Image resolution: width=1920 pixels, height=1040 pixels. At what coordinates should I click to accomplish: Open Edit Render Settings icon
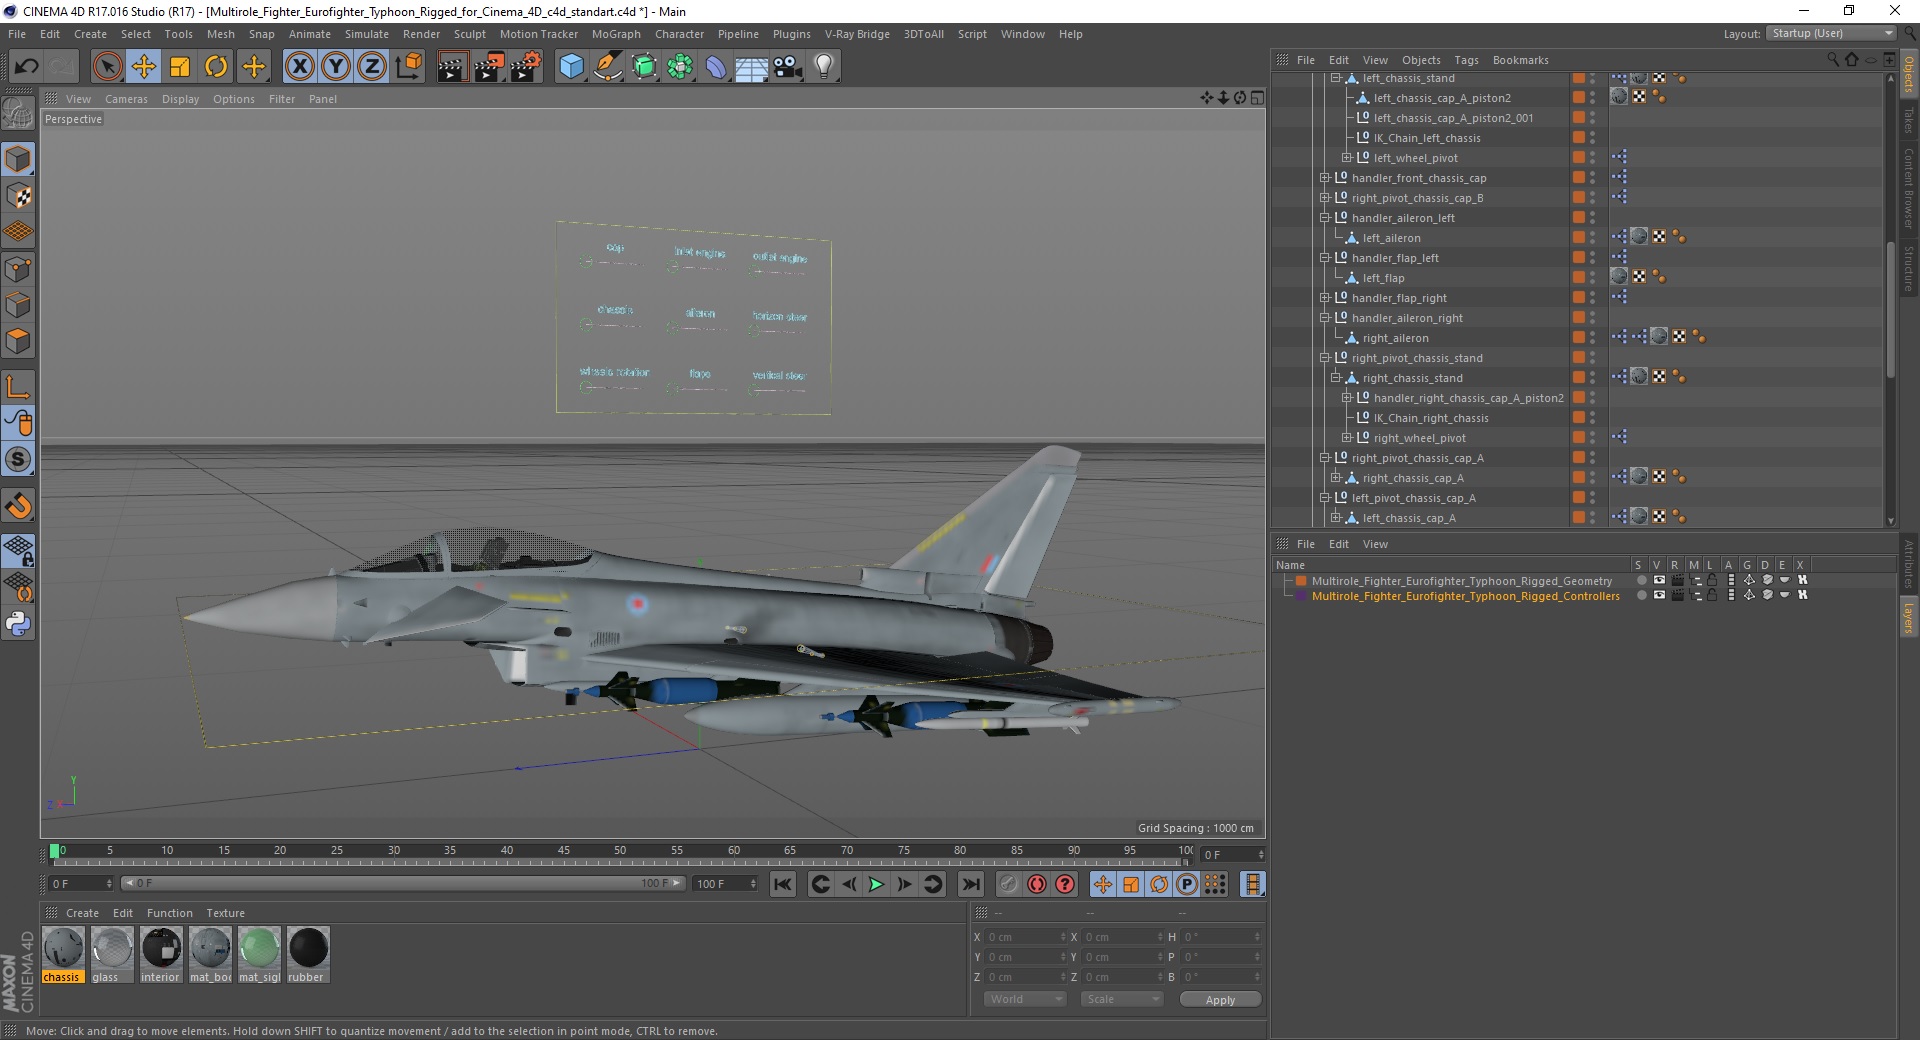[x=526, y=67]
